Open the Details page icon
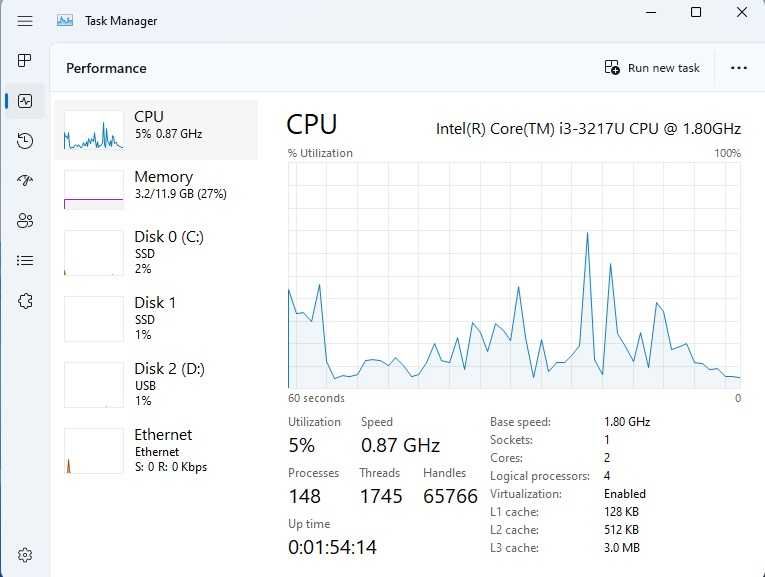The height and width of the screenshot is (577, 765). coord(25,261)
